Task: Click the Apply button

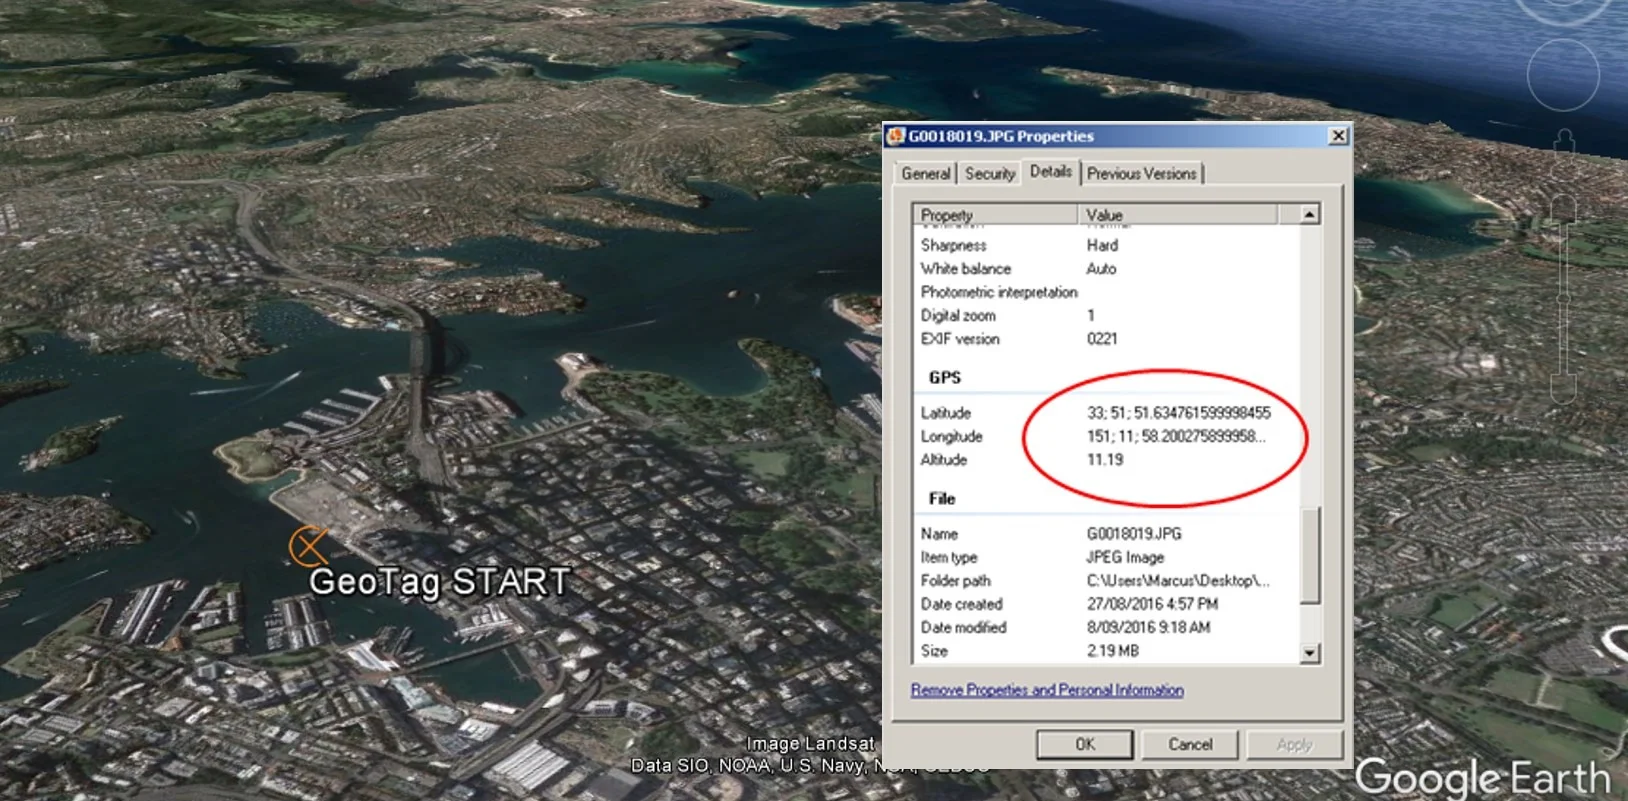Action: click(x=1294, y=744)
